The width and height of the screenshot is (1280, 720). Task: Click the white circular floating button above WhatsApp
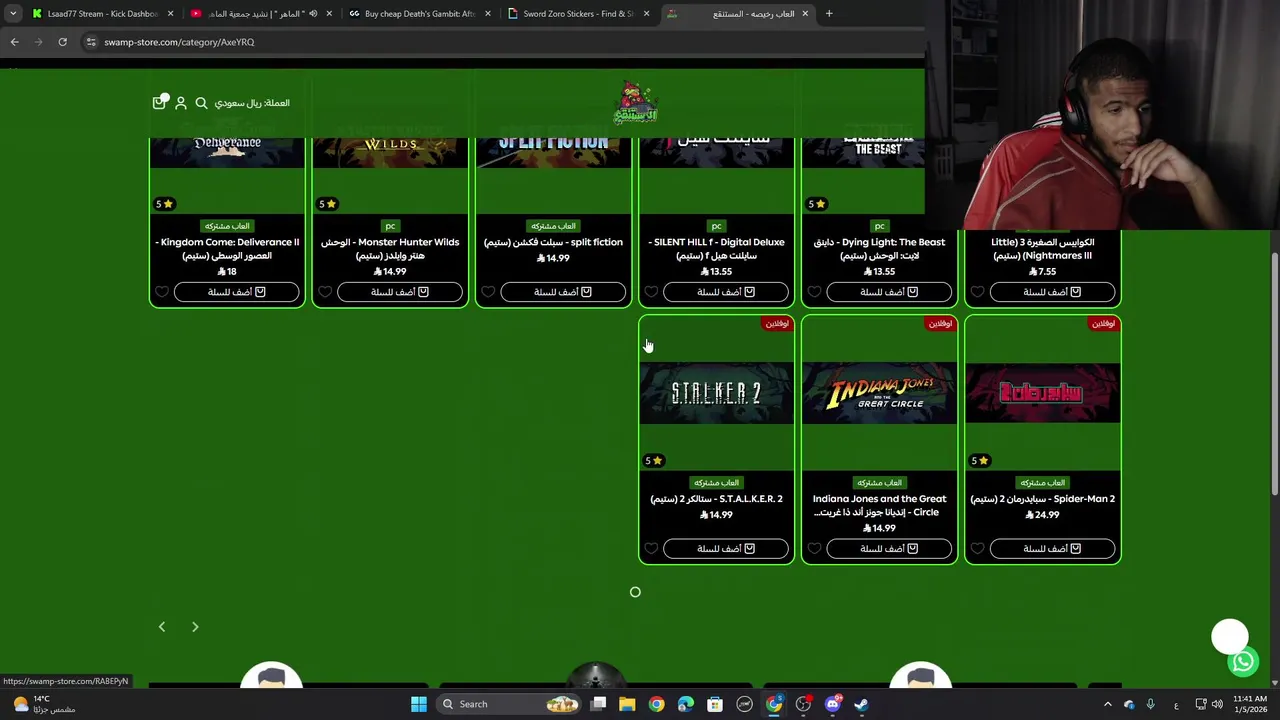(1230, 638)
